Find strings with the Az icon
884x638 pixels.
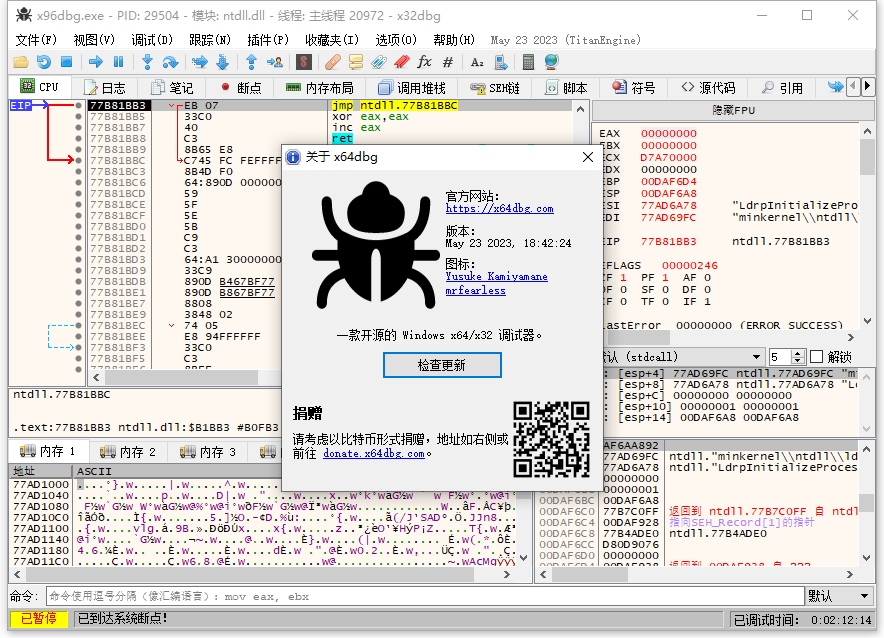(x=477, y=62)
